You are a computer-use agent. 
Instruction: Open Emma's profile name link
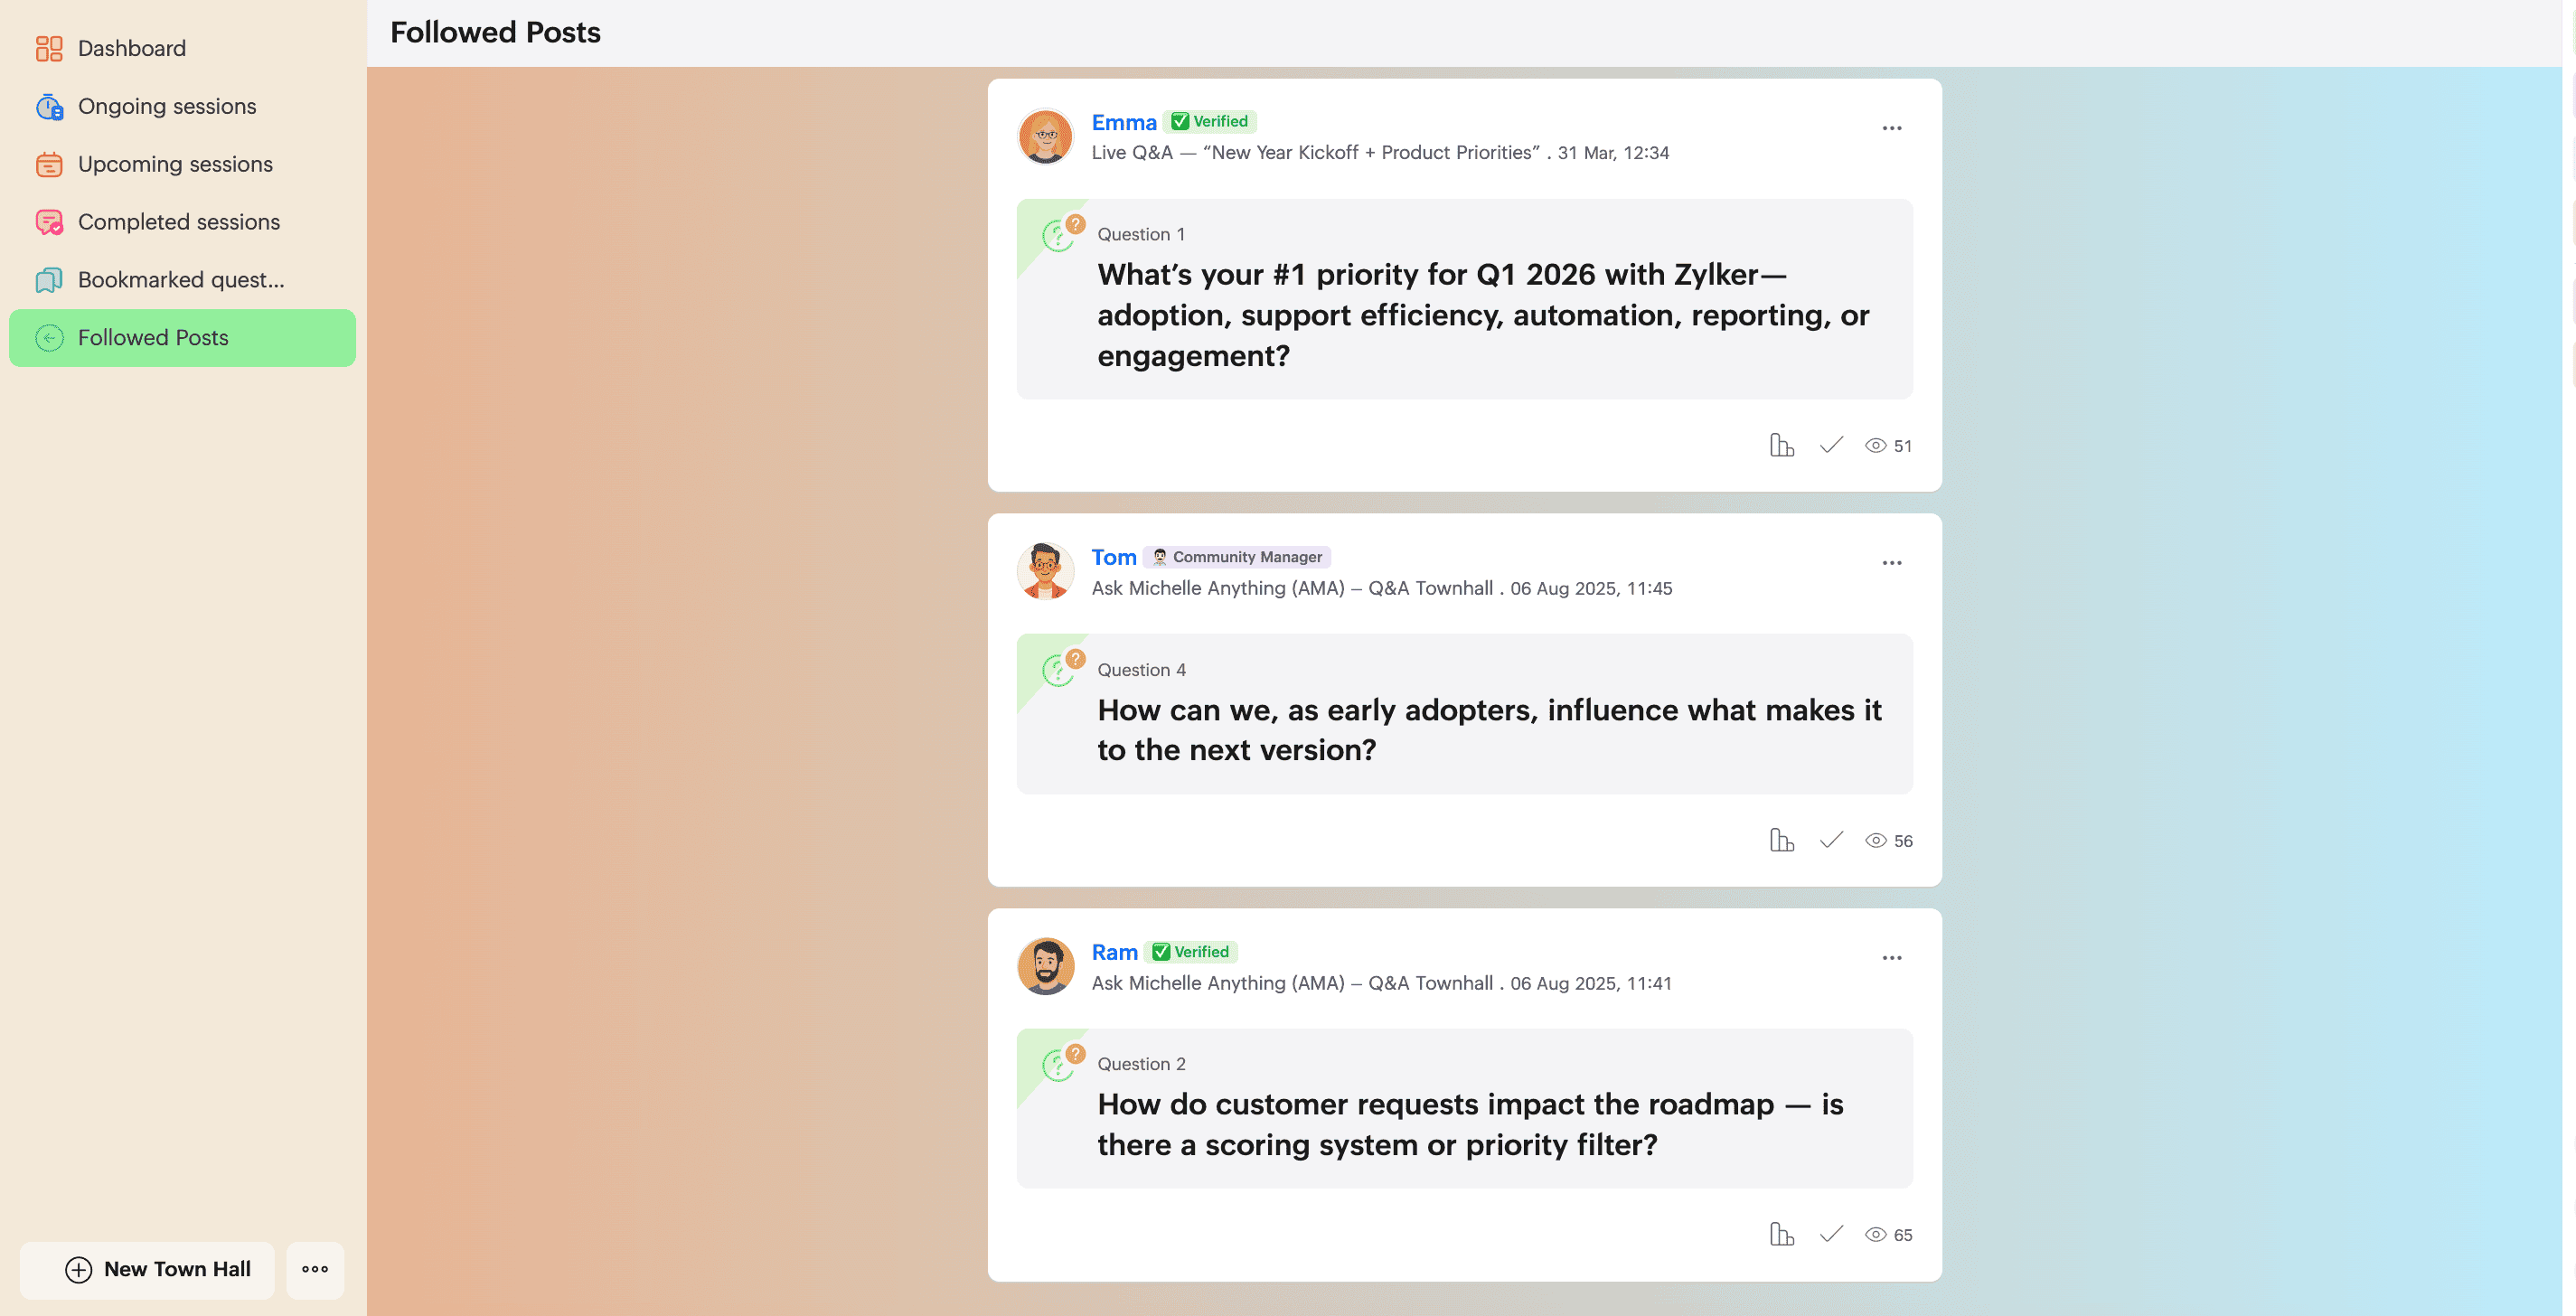pyautogui.click(x=1124, y=122)
